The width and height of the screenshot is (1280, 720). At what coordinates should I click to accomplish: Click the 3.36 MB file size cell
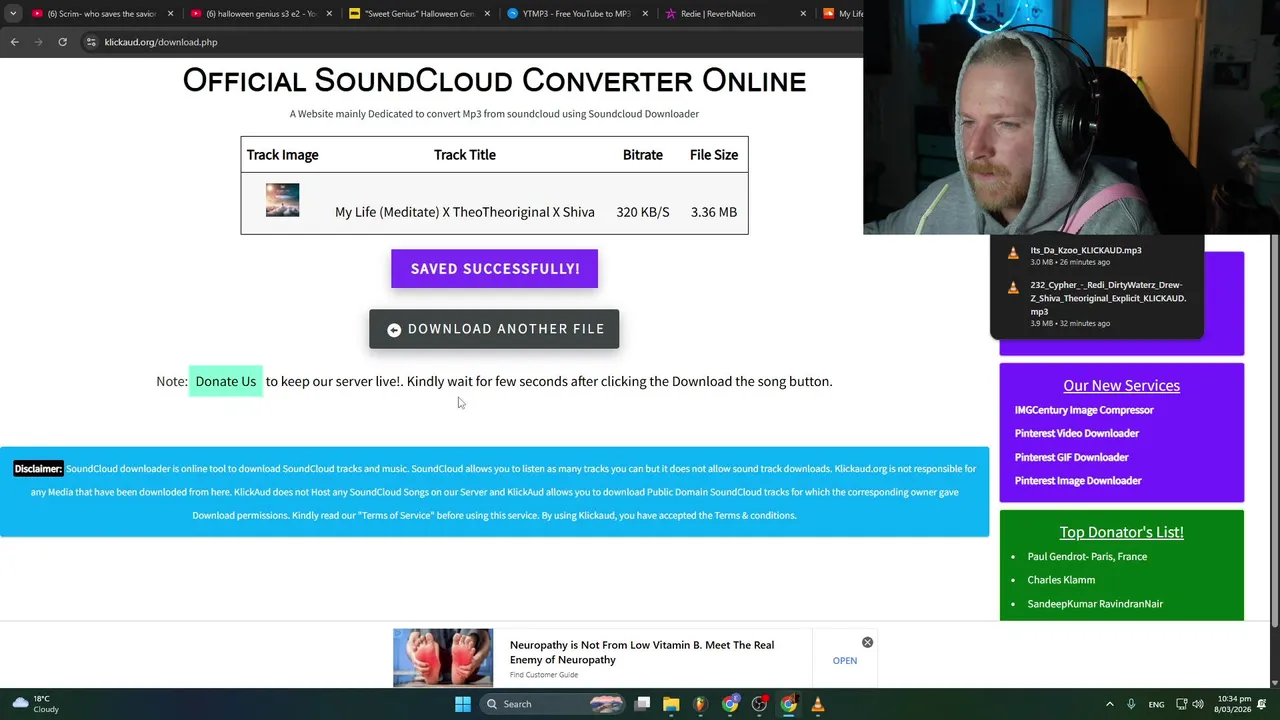tap(714, 212)
